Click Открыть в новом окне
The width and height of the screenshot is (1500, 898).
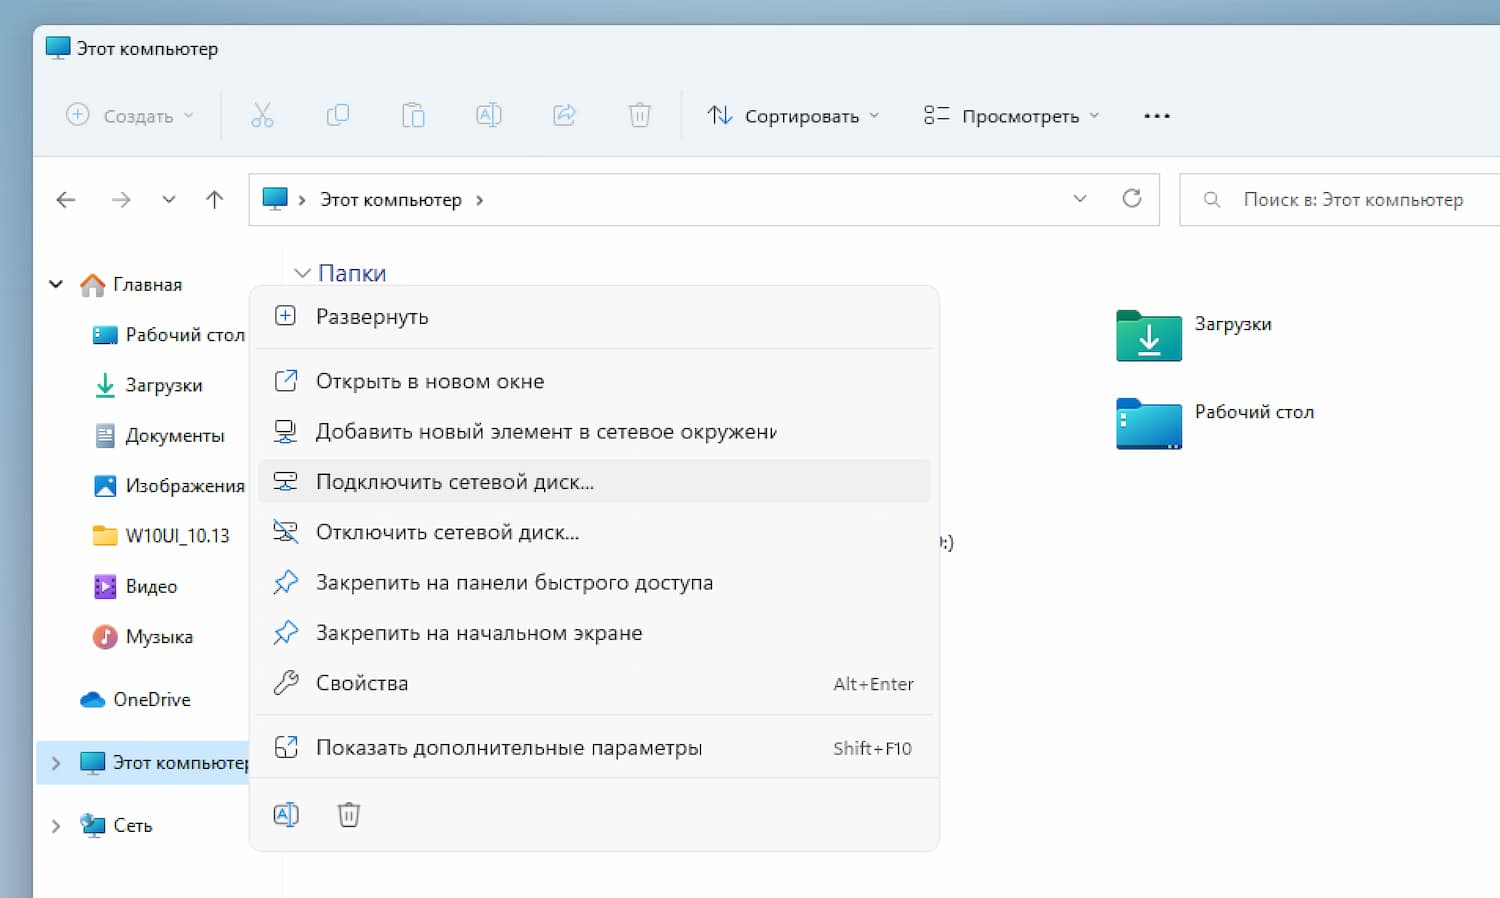pyautogui.click(x=430, y=381)
